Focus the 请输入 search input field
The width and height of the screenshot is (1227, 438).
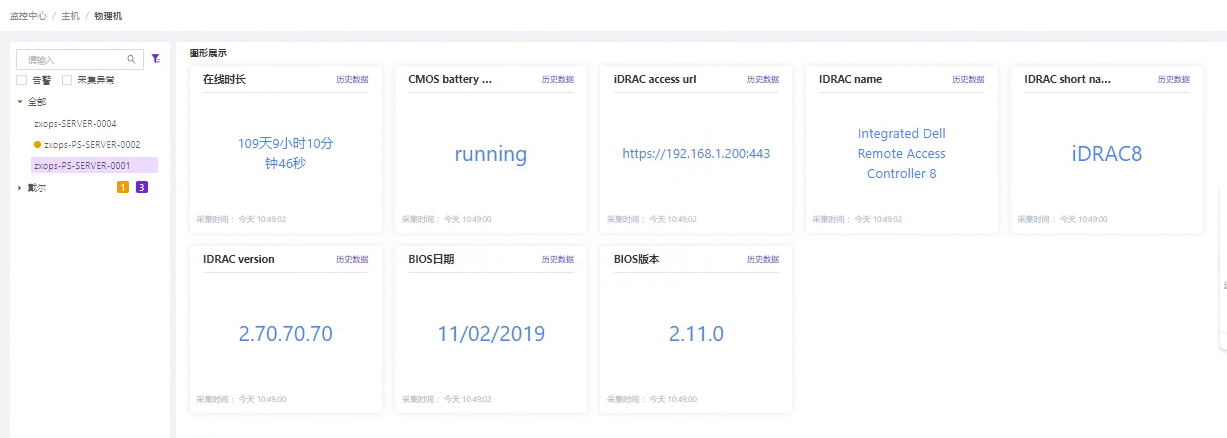click(72, 60)
